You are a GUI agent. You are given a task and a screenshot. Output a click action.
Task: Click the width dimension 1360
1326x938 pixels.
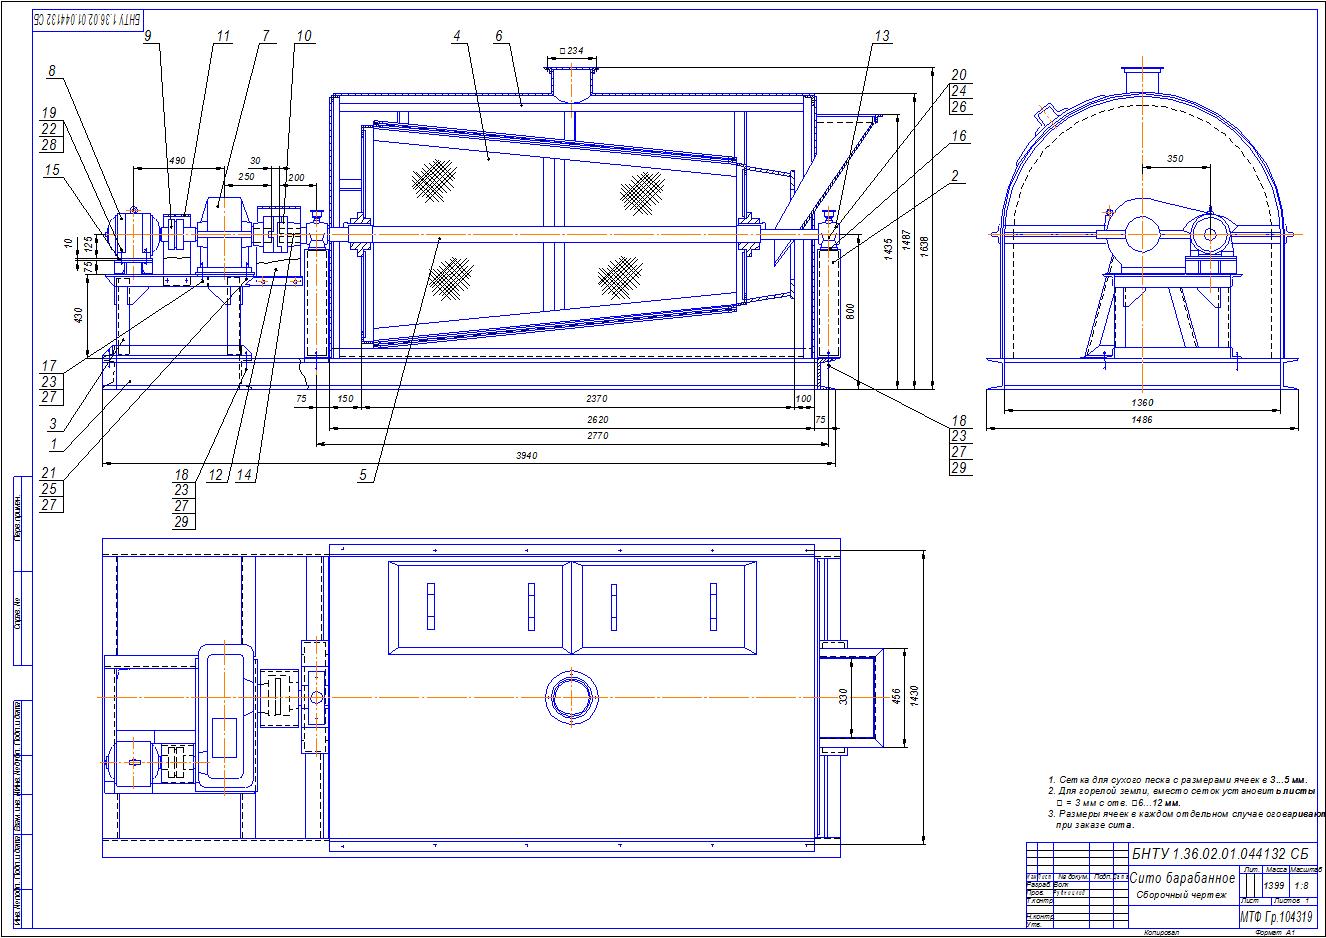tap(1141, 402)
